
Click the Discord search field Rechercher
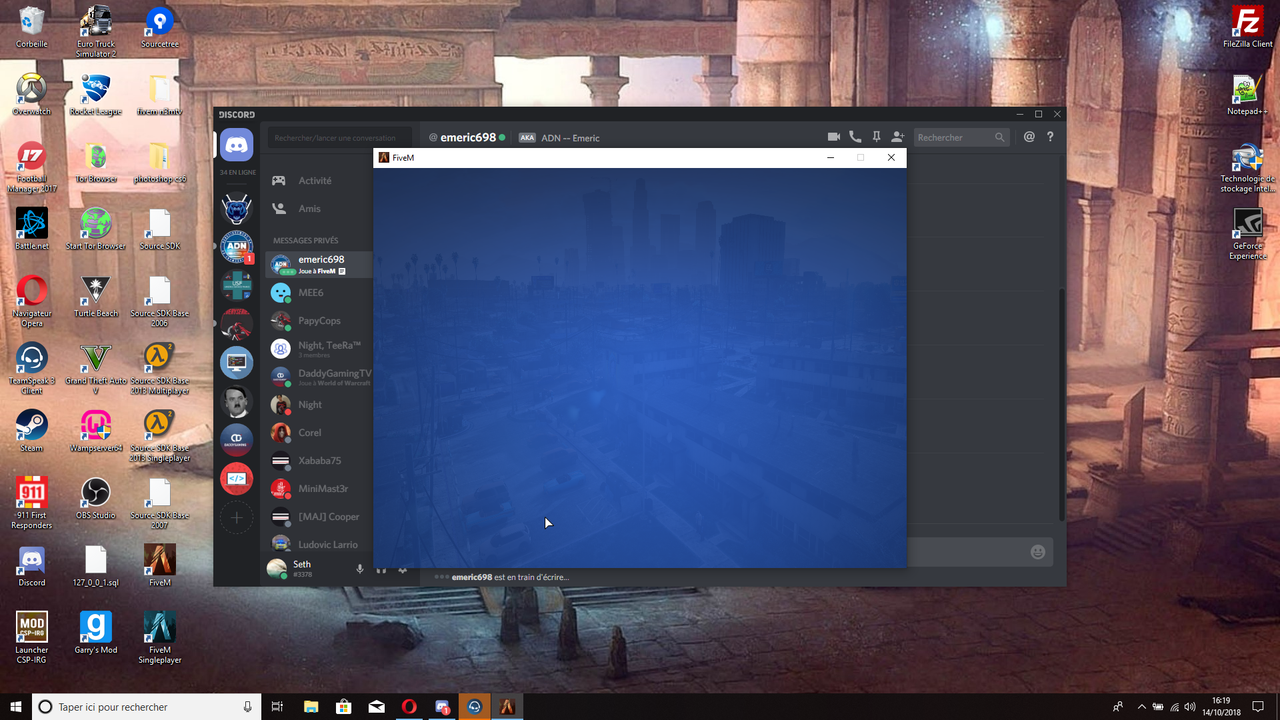click(x=961, y=137)
